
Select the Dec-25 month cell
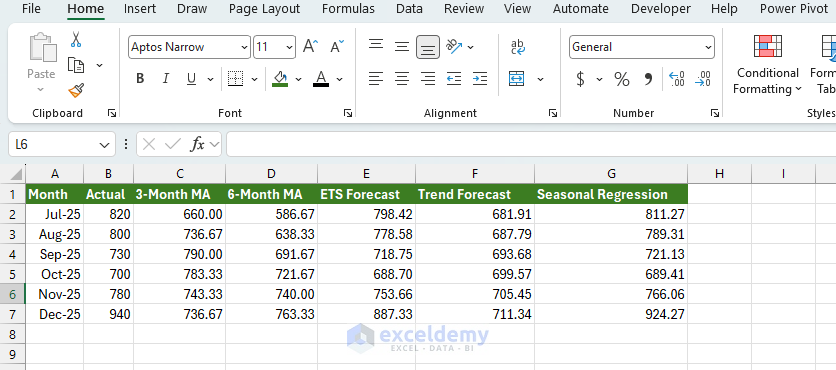click(x=55, y=314)
